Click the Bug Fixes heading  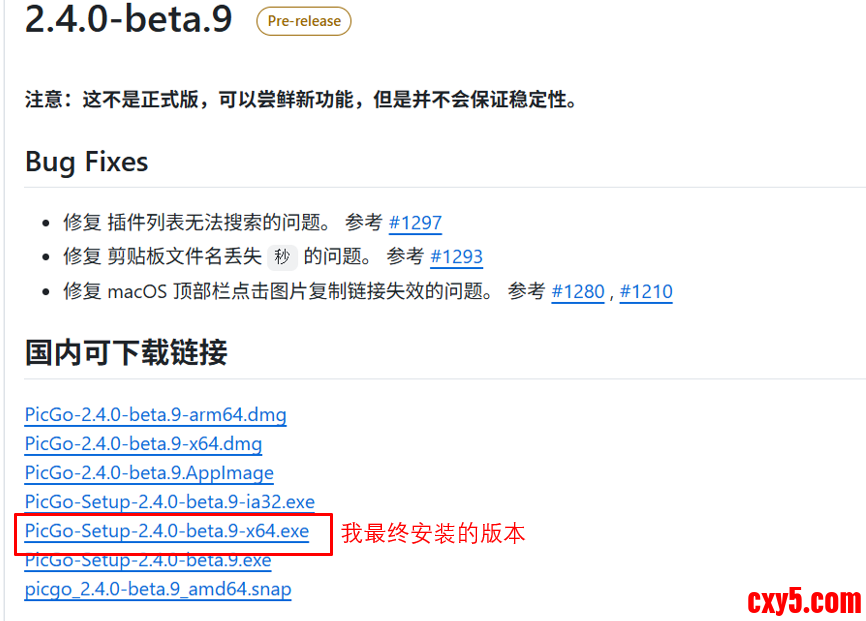[x=86, y=162]
